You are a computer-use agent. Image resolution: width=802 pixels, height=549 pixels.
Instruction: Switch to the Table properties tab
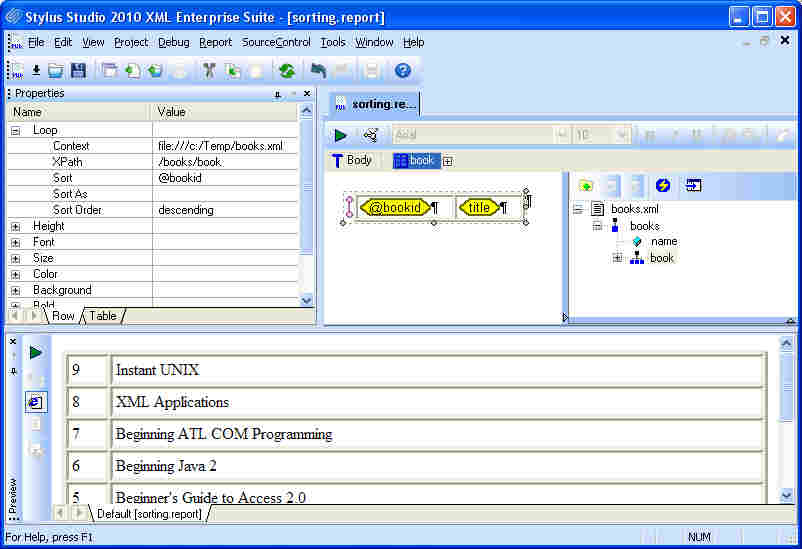pos(103,316)
